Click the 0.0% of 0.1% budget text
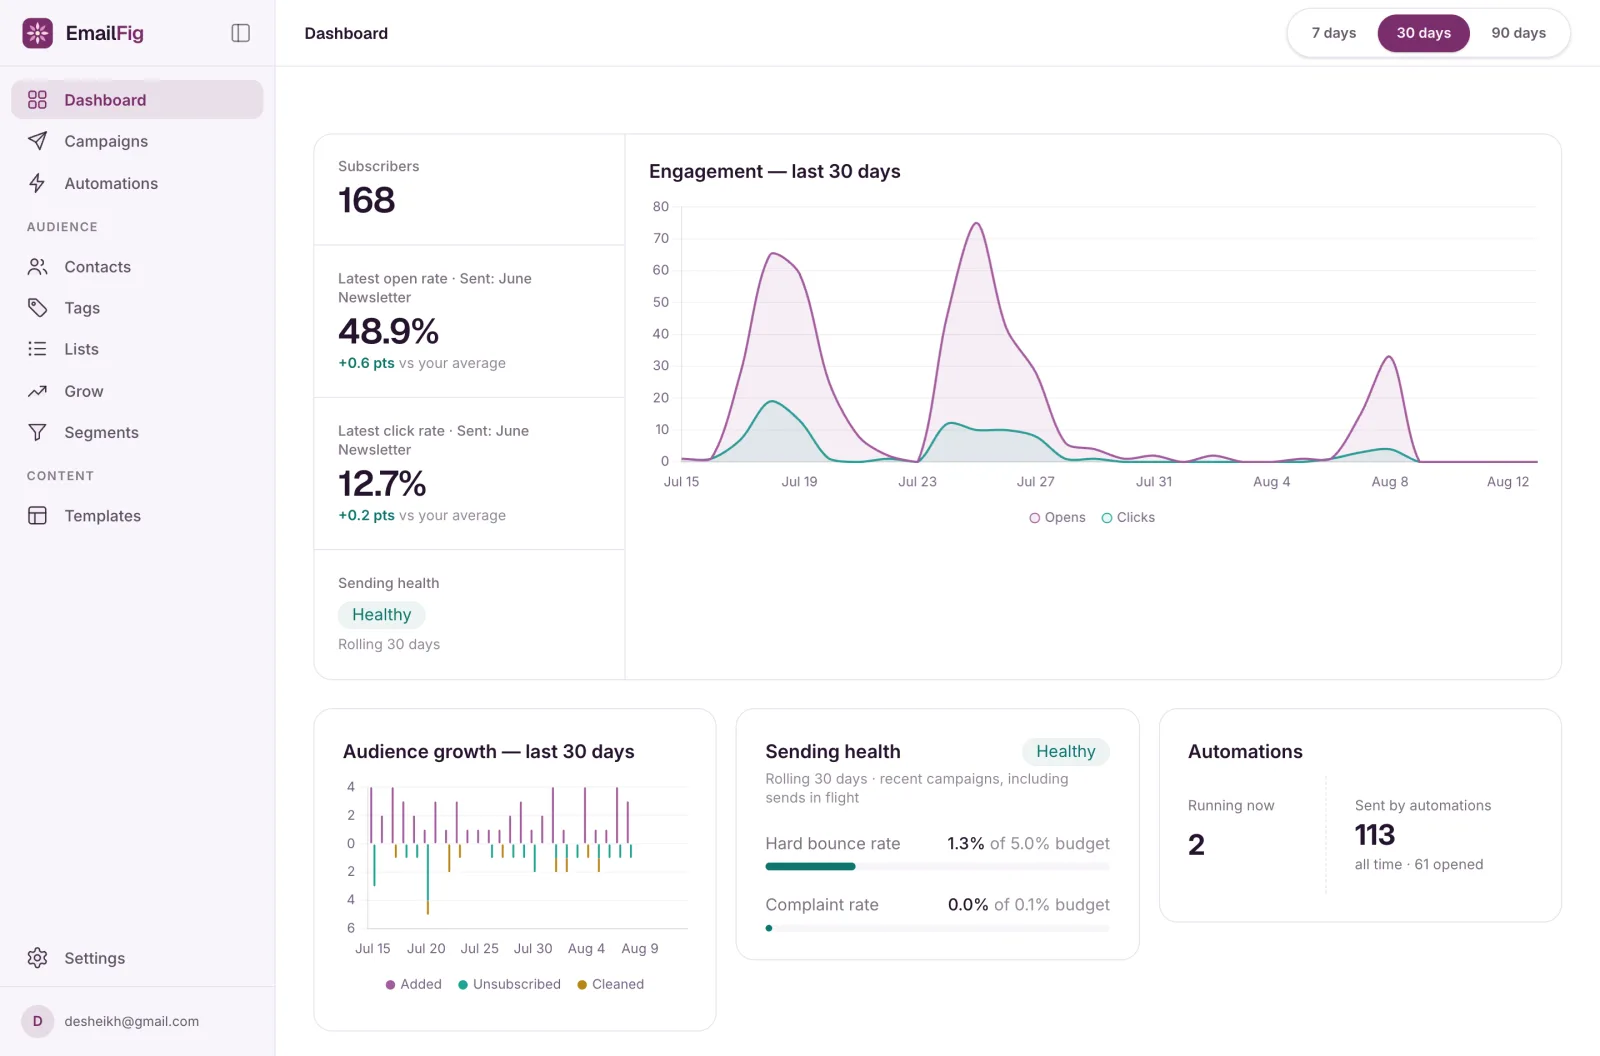Viewport: 1600px width, 1056px height. [x=1028, y=904]
